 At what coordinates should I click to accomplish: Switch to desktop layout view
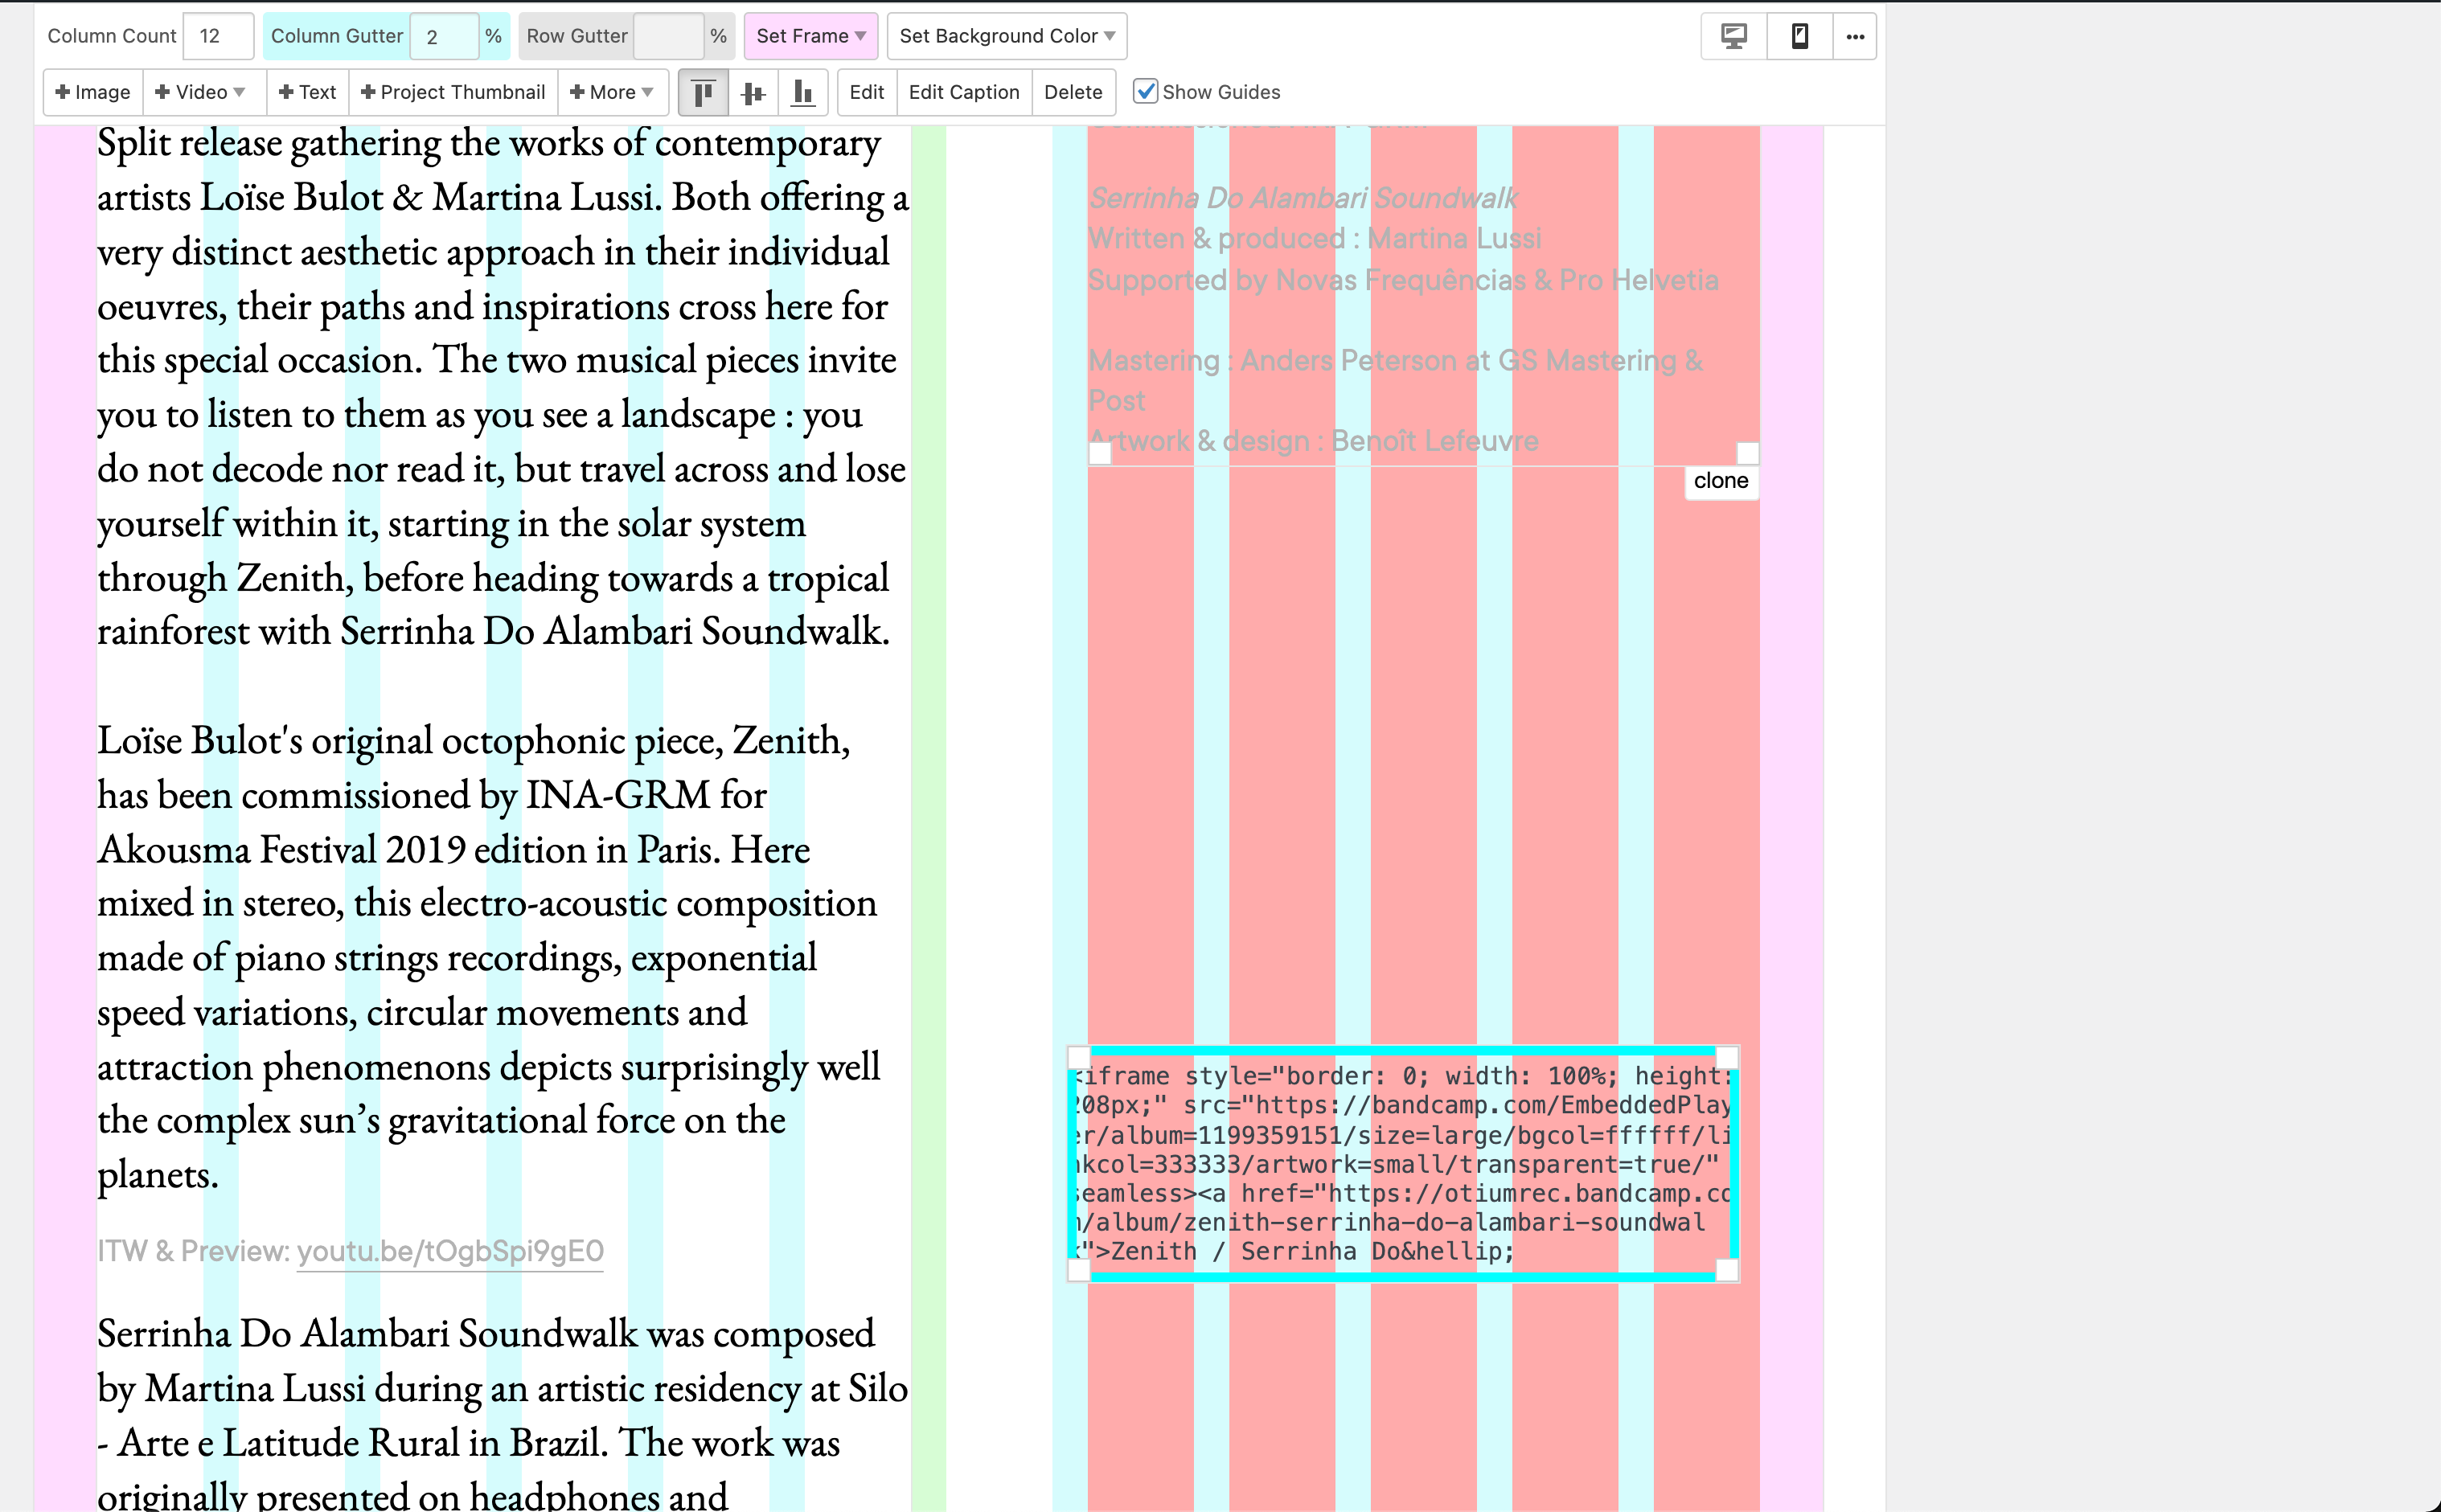(x=1733, y=37)
